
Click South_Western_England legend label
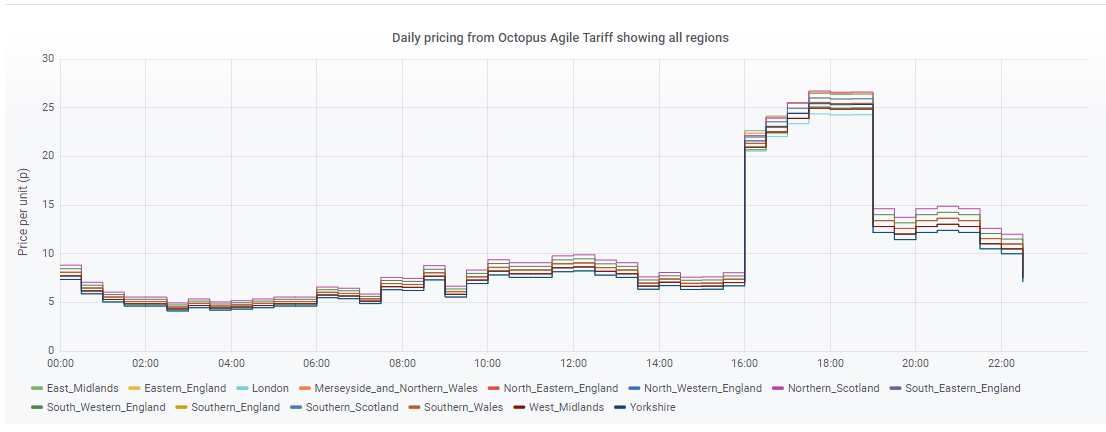(106, 407)
